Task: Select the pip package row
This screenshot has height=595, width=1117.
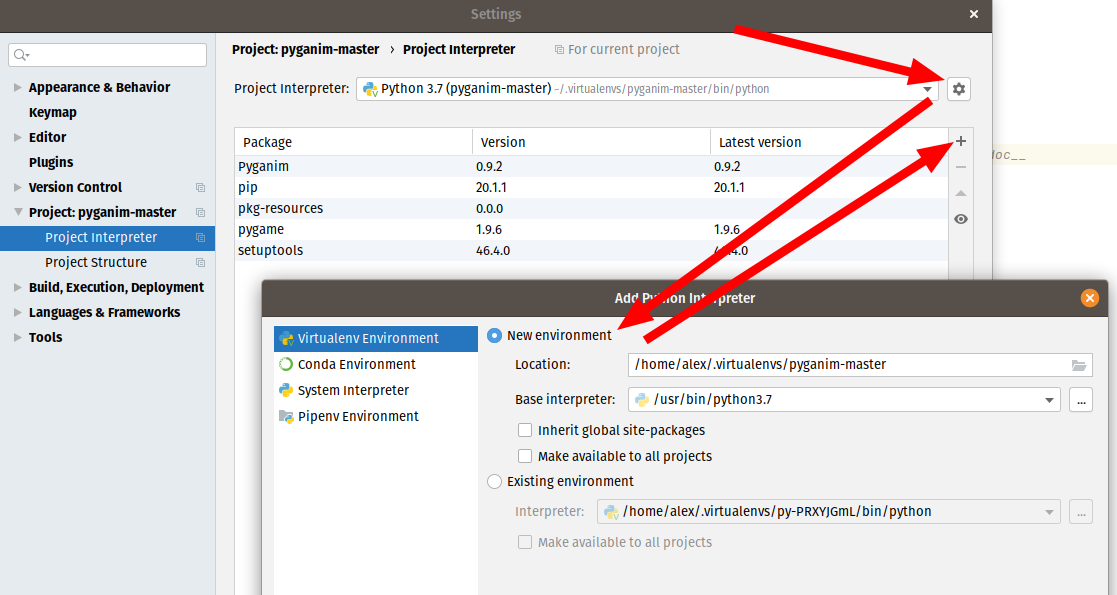Action: [591, 187]
